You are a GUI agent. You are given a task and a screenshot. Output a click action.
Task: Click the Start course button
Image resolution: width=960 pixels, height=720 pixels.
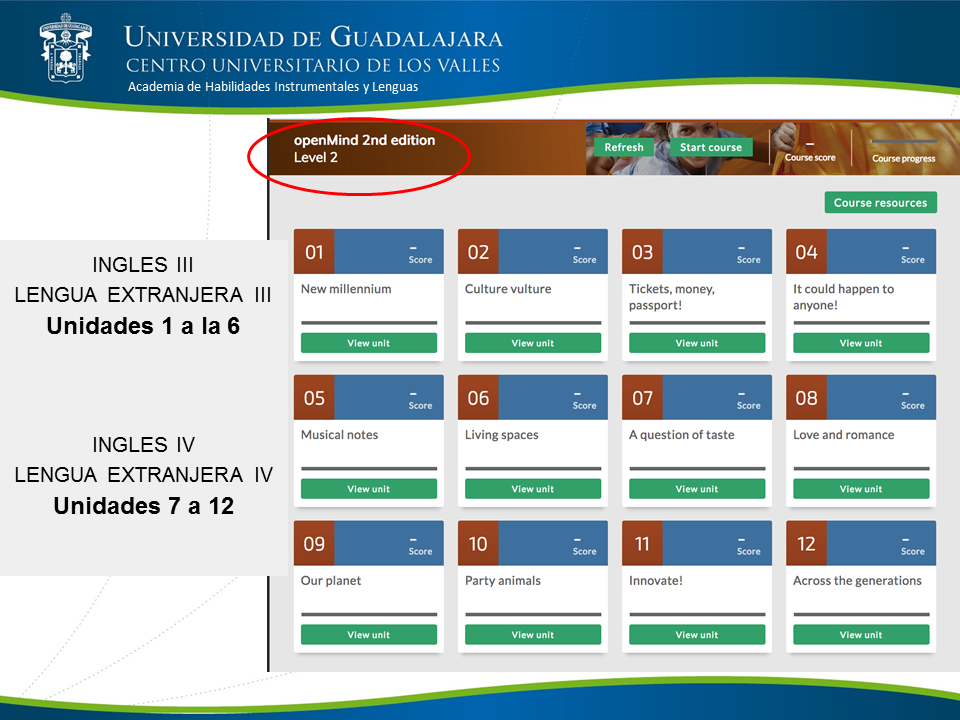coord(711,147)
